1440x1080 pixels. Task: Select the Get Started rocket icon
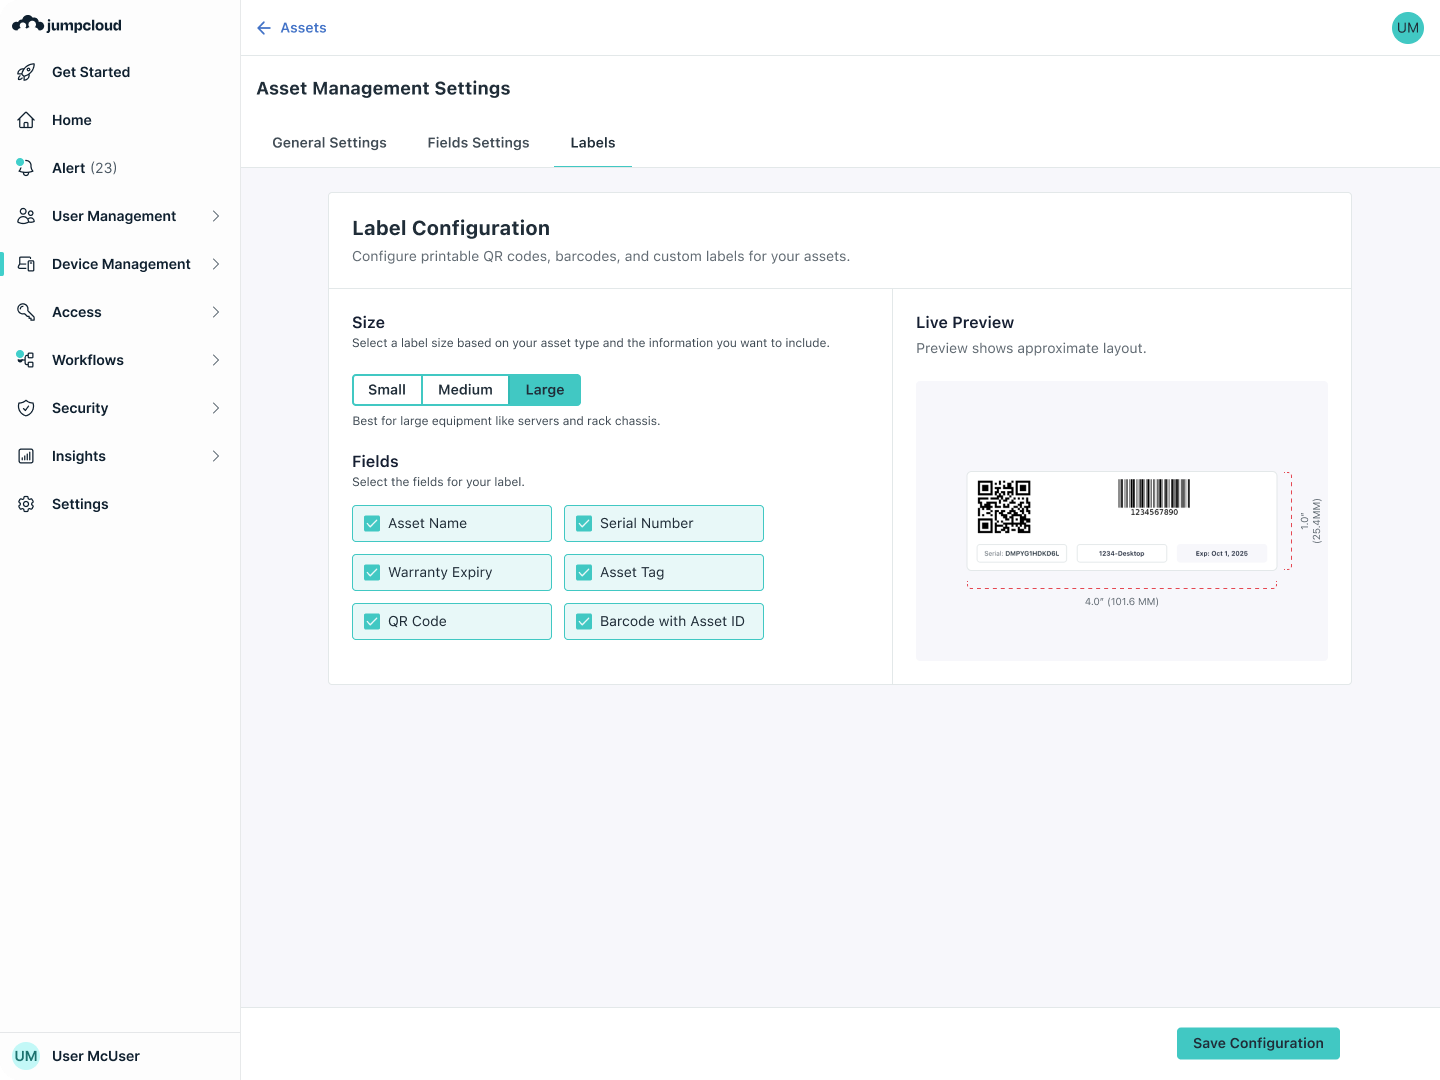[x=26, y=72]
